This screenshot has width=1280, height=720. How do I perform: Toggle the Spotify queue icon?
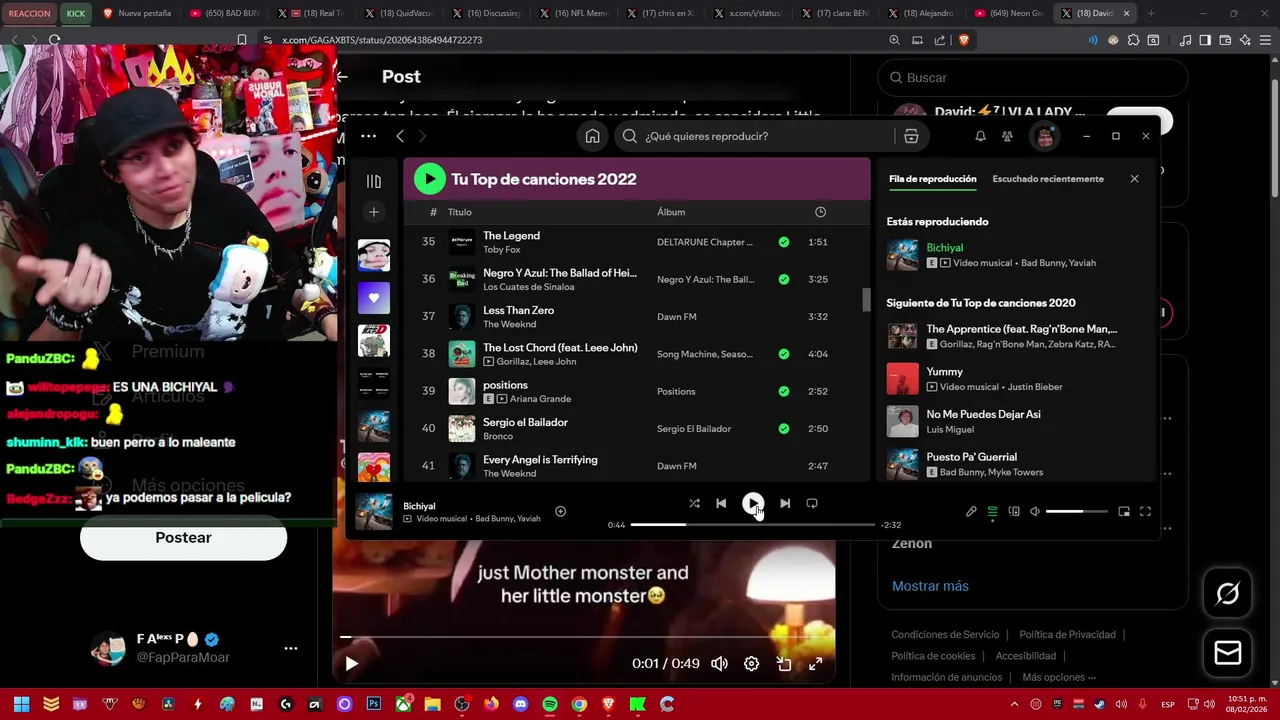point(992,512)
